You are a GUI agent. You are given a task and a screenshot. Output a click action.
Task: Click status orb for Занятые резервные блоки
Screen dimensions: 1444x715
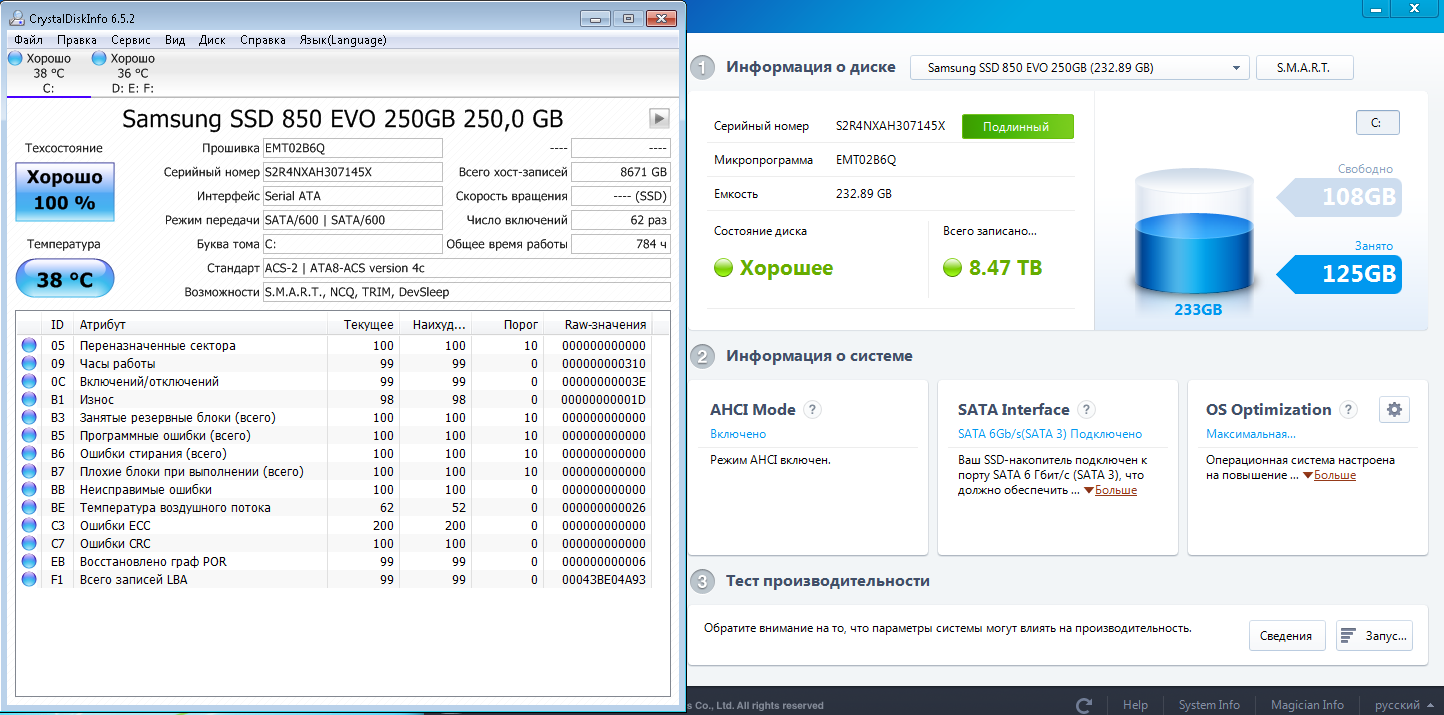(29, 418)
